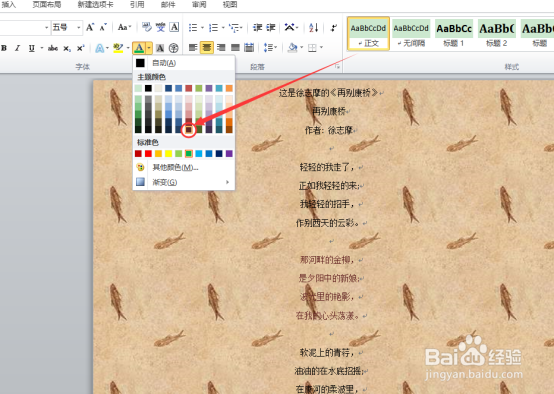Pick purple standard color swatch
Viewport: 554px width, 394px height.
pos(229,153)
